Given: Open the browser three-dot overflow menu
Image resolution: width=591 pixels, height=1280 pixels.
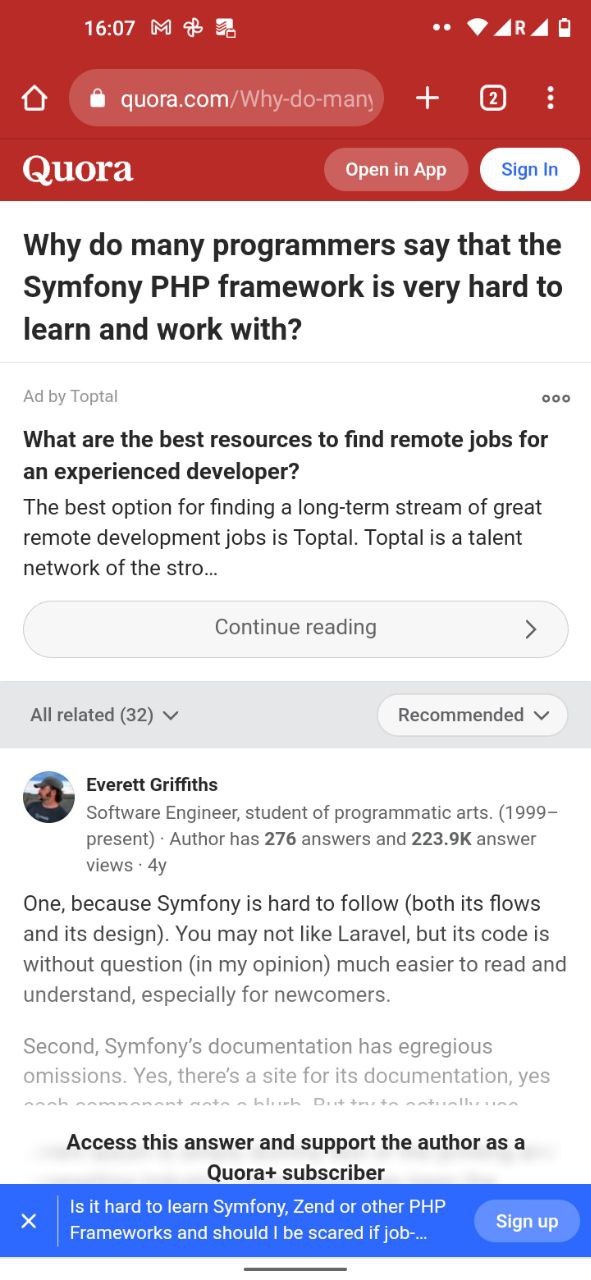Looking at the screenshot, I should pyautogui.click(x=550, y=98).
